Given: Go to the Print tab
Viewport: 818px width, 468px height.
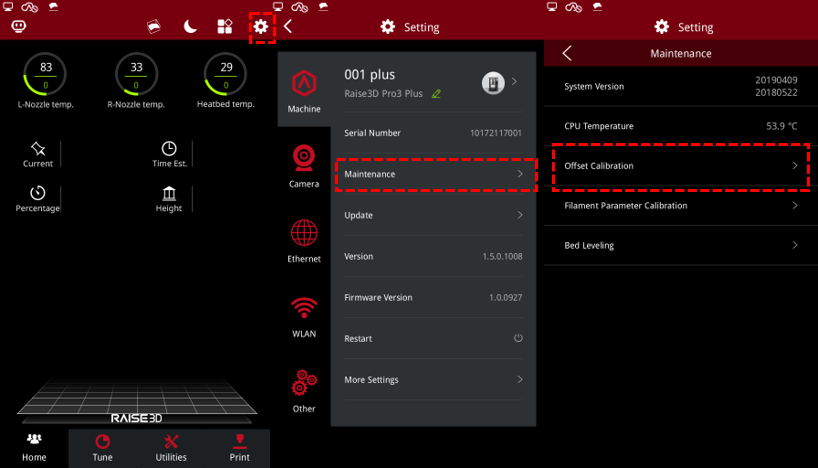Looking at the screenshot, I should coord(239,447).
